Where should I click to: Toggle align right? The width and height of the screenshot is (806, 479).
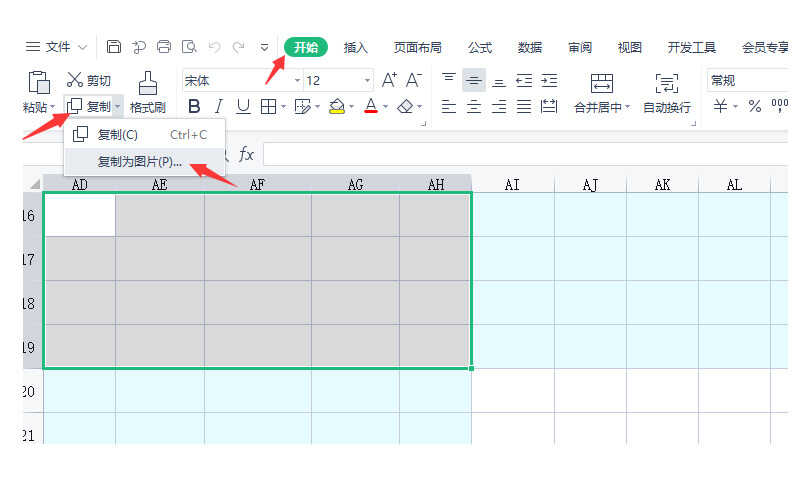499,106
